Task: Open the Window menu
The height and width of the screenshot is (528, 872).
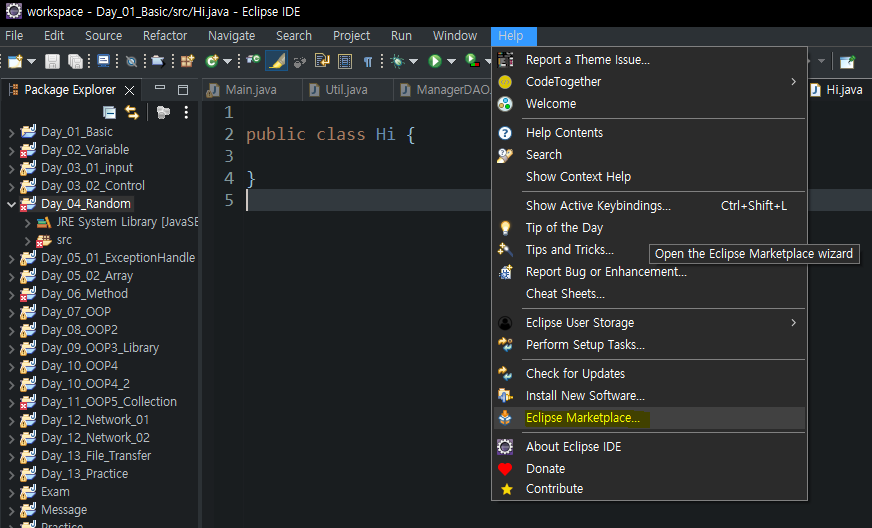Action: (455, 36)
